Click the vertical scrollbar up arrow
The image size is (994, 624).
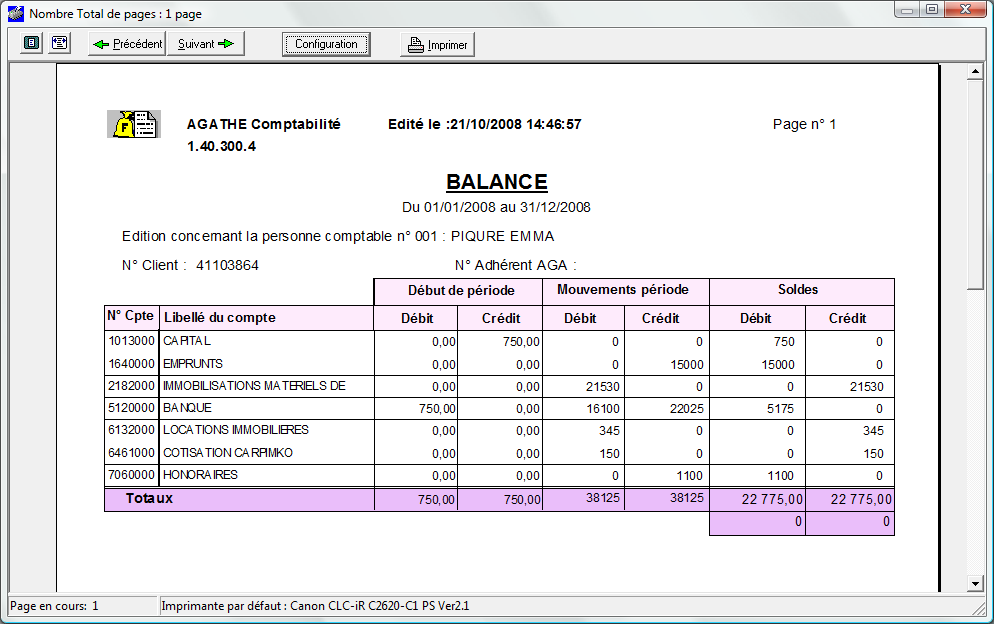pos(975,71)
